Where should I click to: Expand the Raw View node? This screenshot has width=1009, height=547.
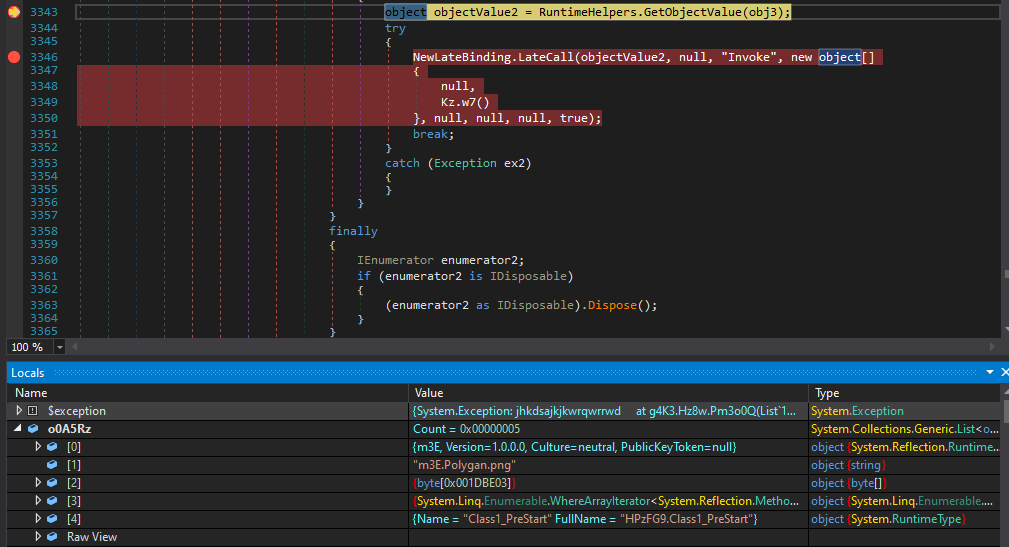39,537
